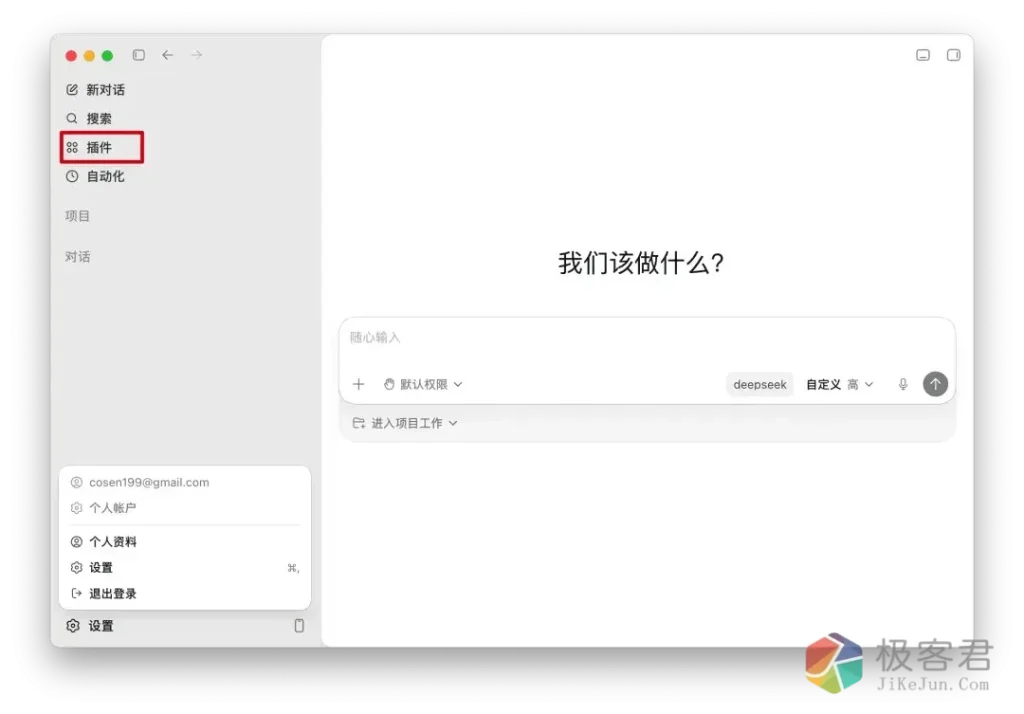Open the 自定义 高 dropdown
The image size is (1024, 714).
pyautogui.click(x=839, y=384)
